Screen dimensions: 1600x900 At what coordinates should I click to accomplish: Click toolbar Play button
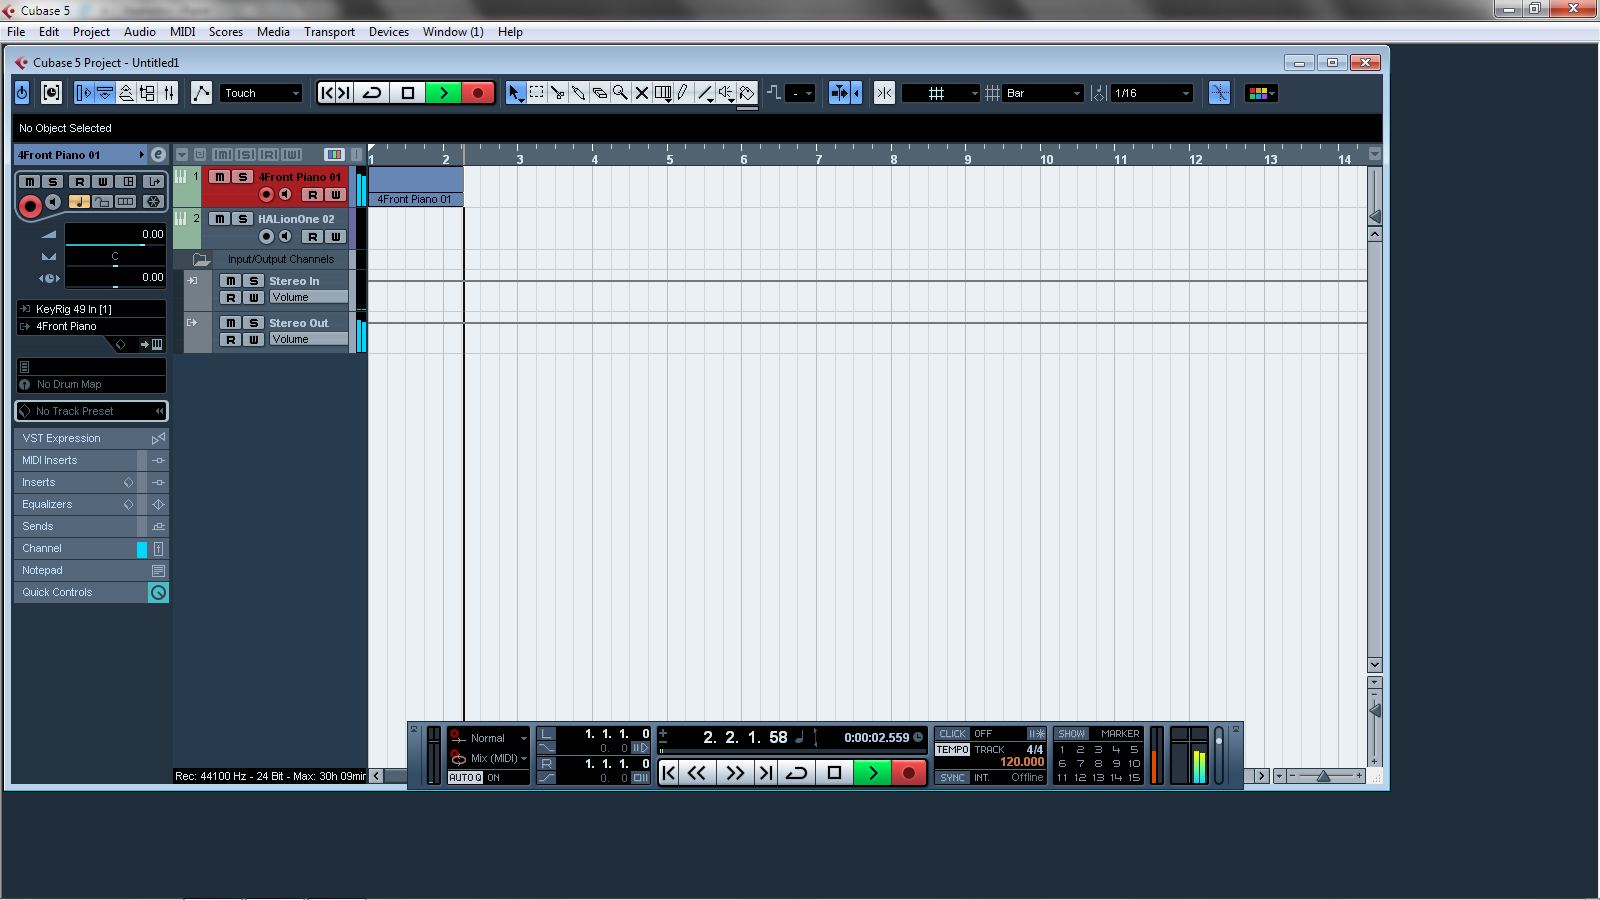point(443,93)
